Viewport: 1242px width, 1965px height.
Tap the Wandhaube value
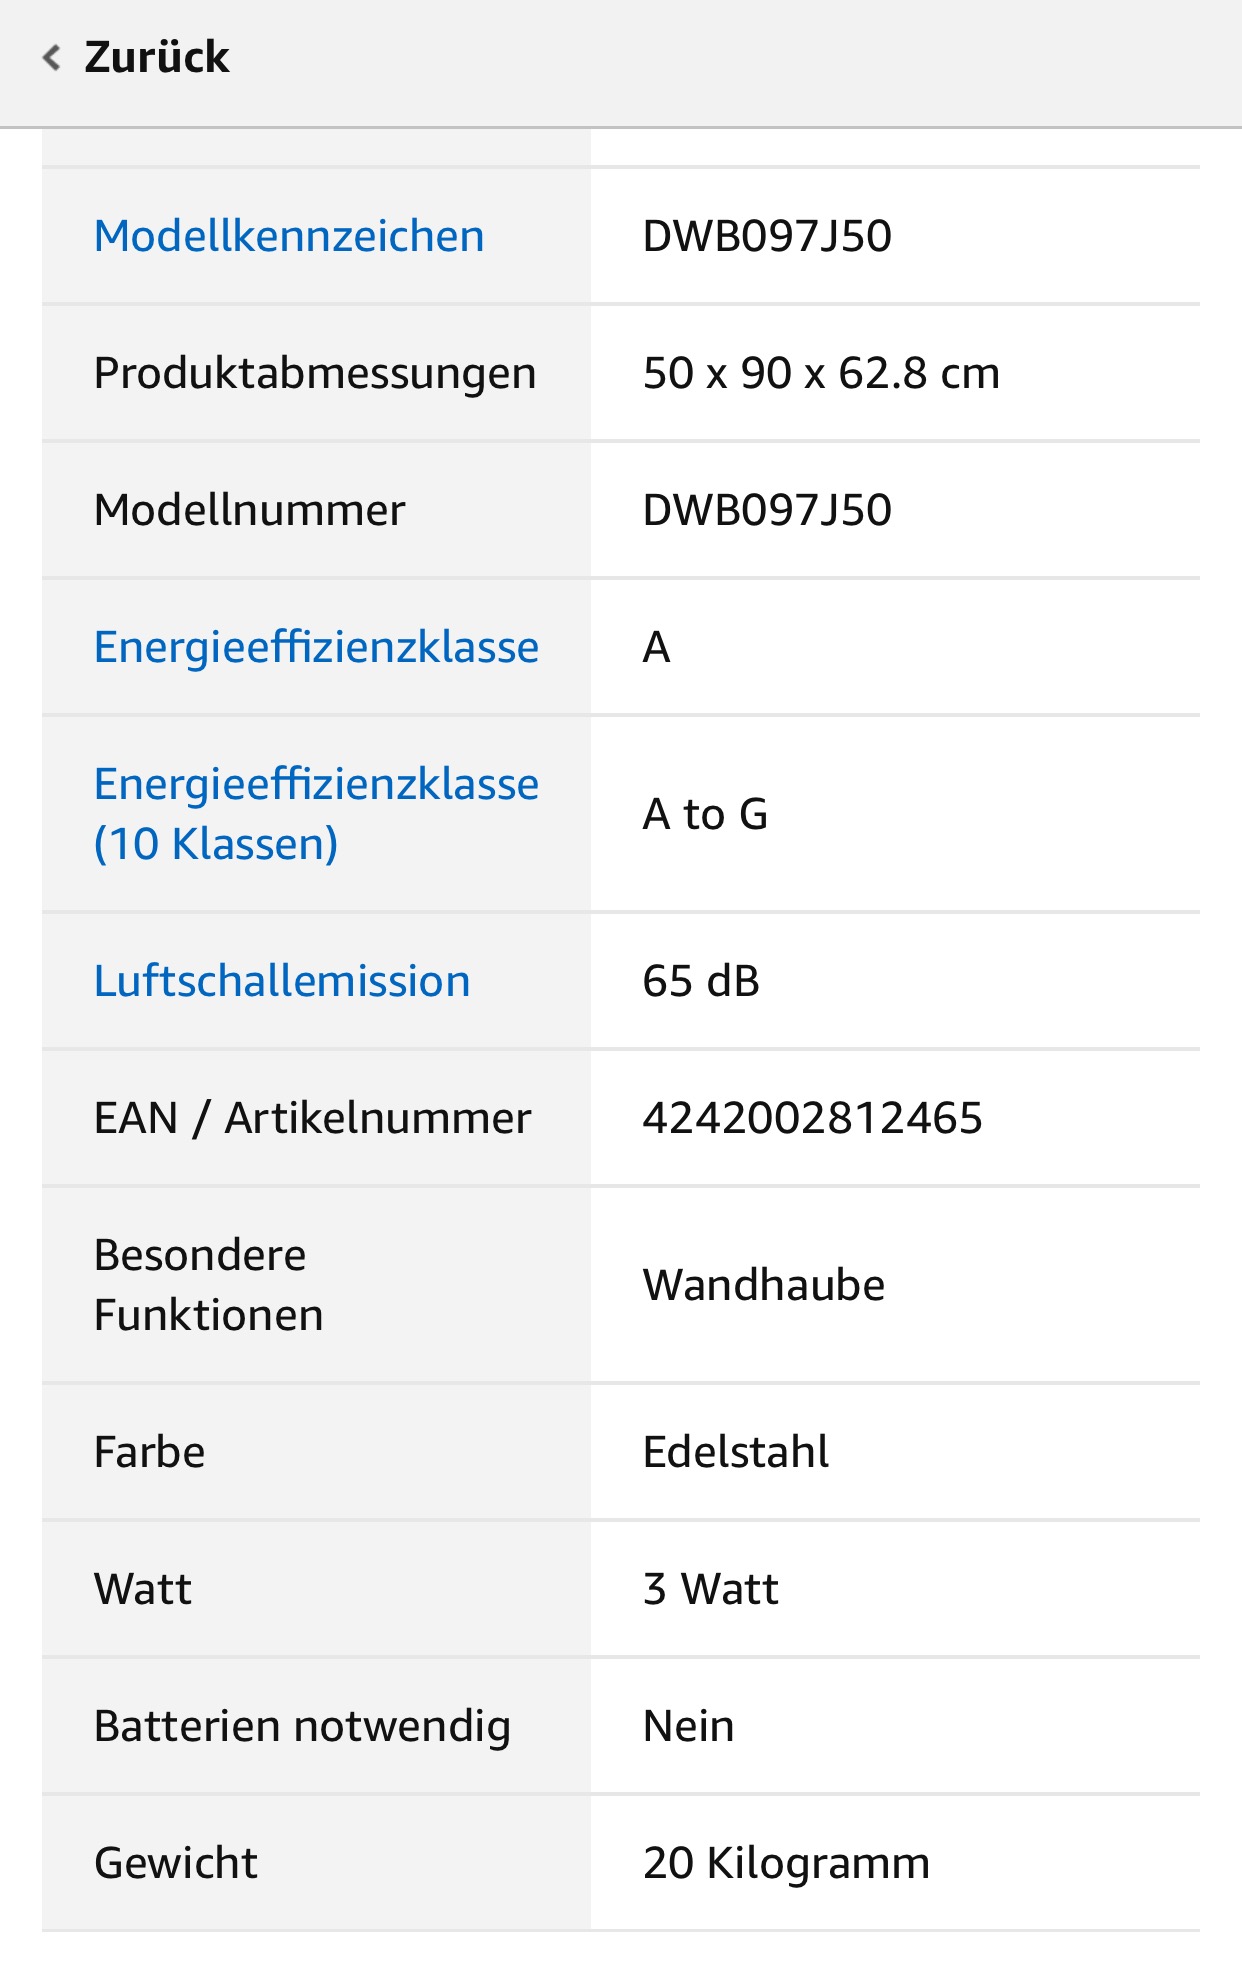pos(764,1285)
